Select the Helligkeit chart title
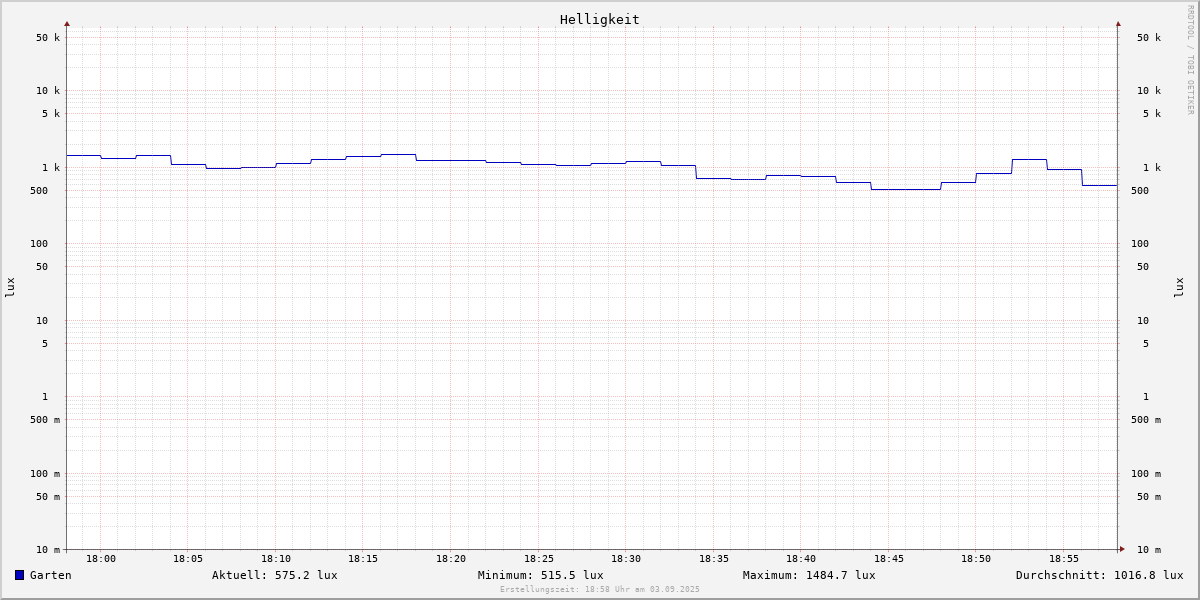Image resolution: width=1200 pixels, height=600 pixels. coord(599,19)
